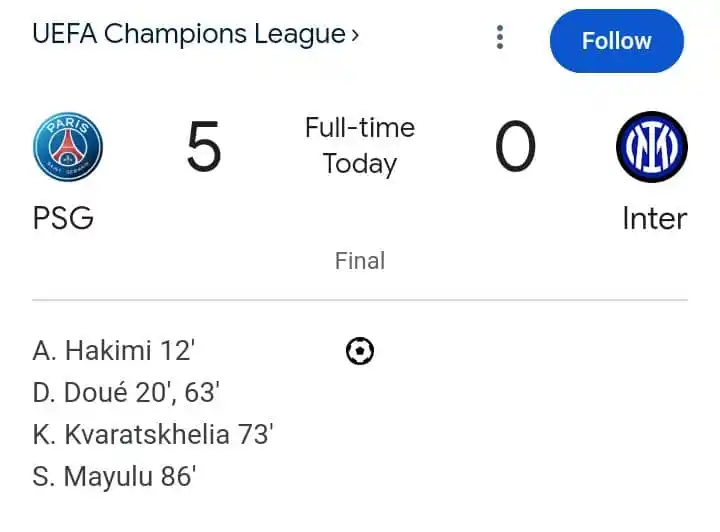The image size is (720, 532).
Task: Select scorer K. Kvaratskhelia 73'
Action: (153, 435)
